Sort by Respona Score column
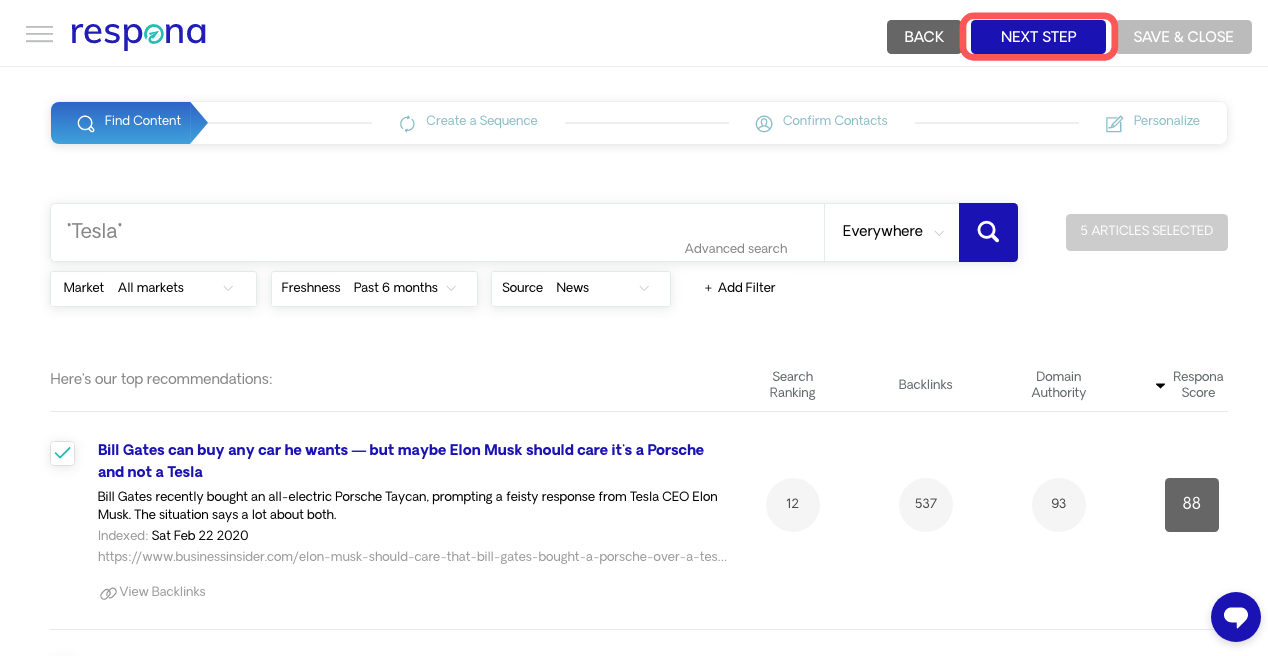1268x656 pixels. pyautogui.click(x=1198, y=385)
